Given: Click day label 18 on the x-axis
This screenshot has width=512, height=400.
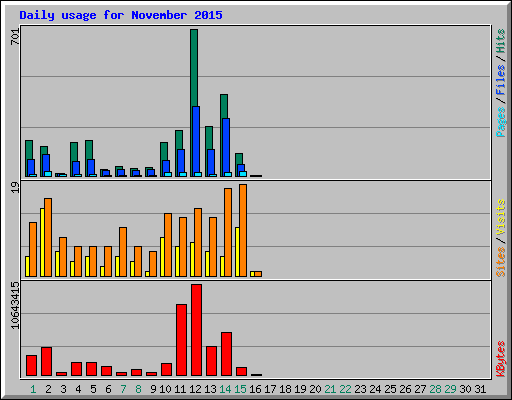Looking at the screenshot, I should (285, 389).
